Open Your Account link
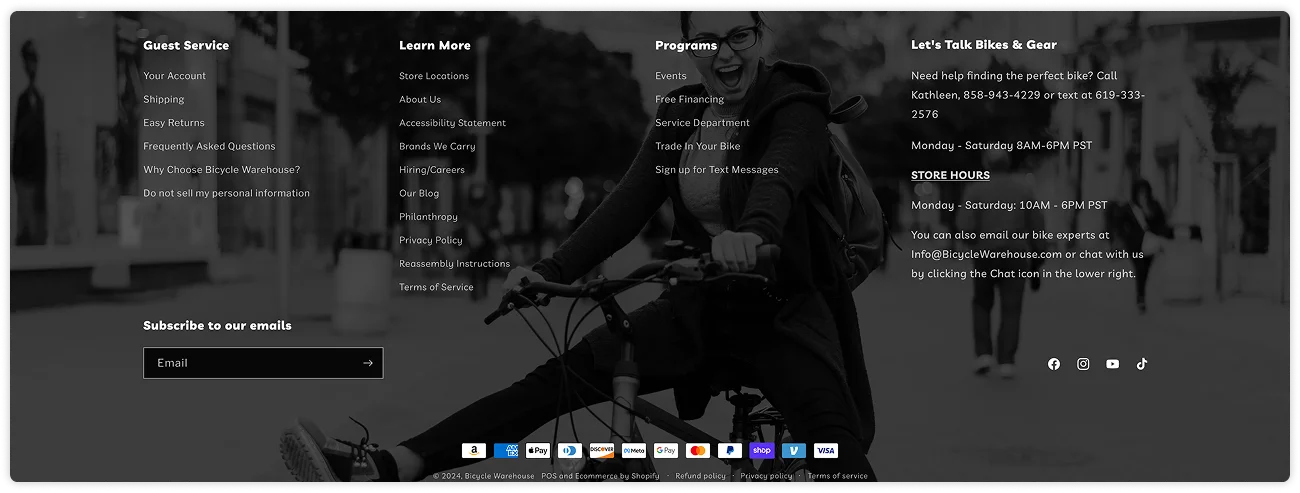 click(x=174, y=76)
